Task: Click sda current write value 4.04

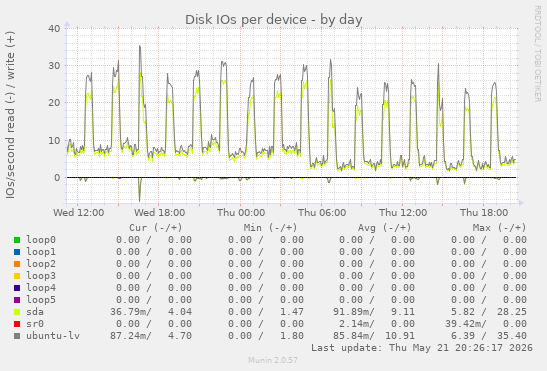Action: (180, 312)
